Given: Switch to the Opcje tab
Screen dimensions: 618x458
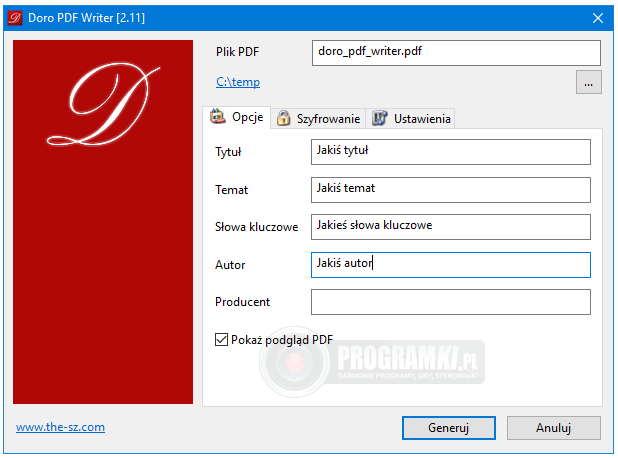Looking at the screenshot, I should point(236,117).
